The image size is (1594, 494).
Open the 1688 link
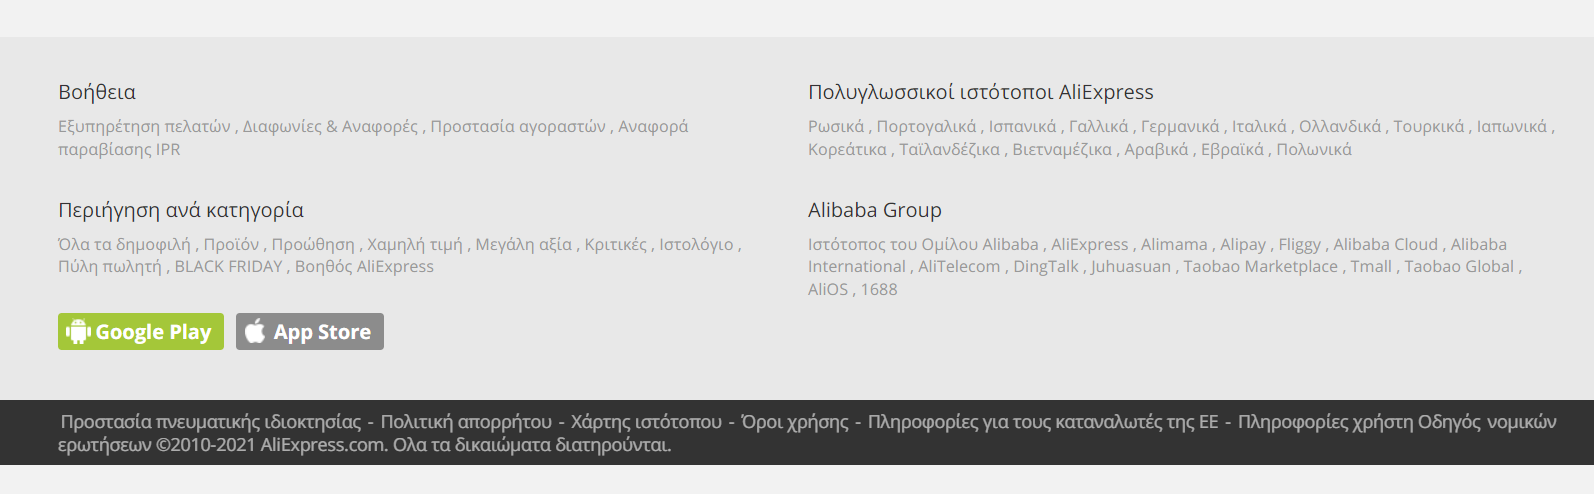[879, 289]
